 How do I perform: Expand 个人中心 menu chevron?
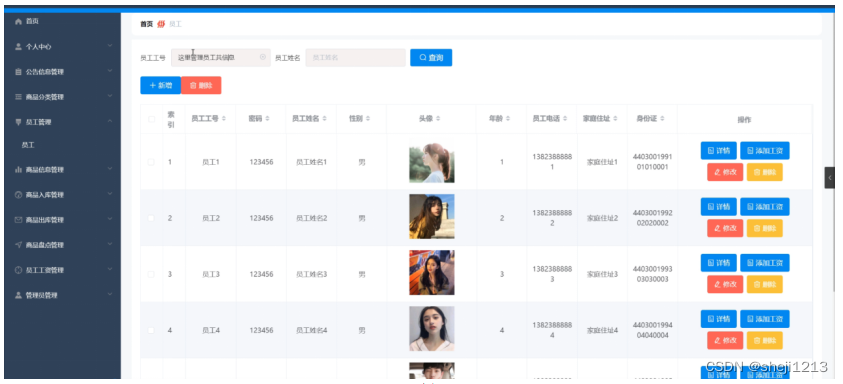coord(110,46)
